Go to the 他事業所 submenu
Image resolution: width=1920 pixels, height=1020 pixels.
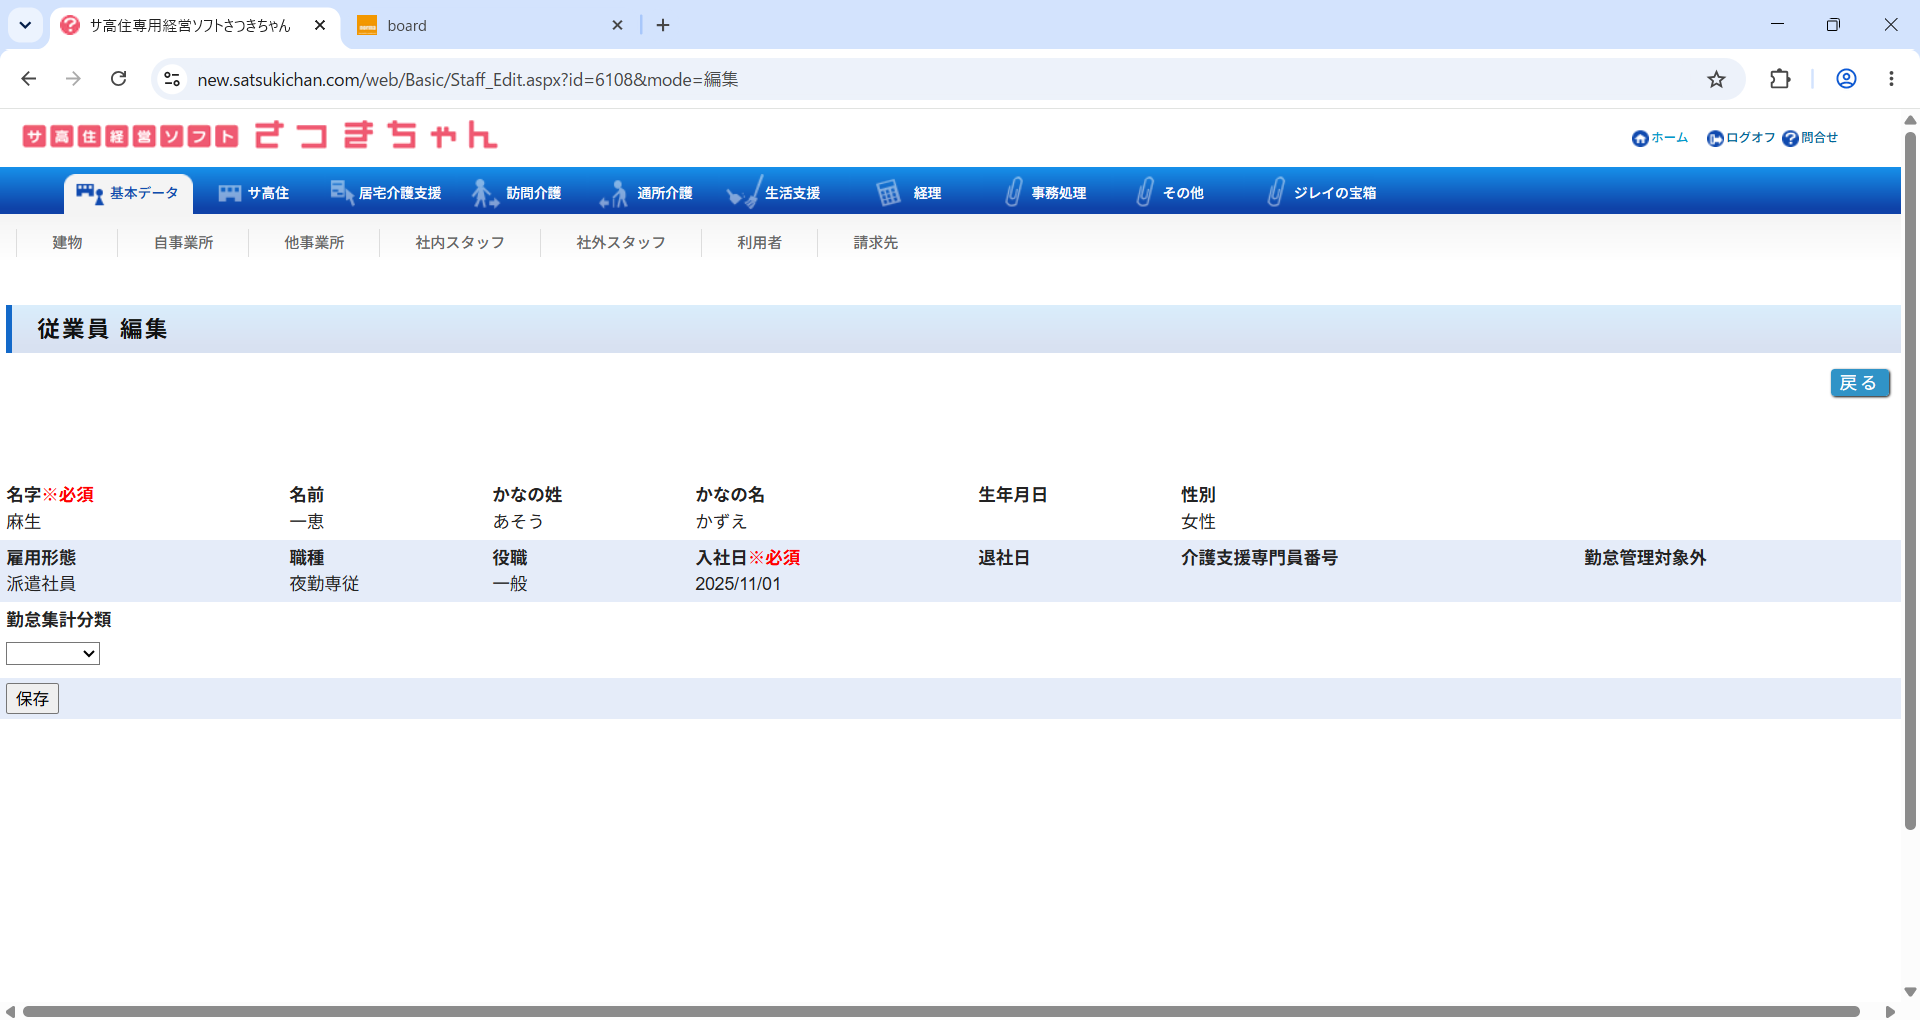(314, 243)
